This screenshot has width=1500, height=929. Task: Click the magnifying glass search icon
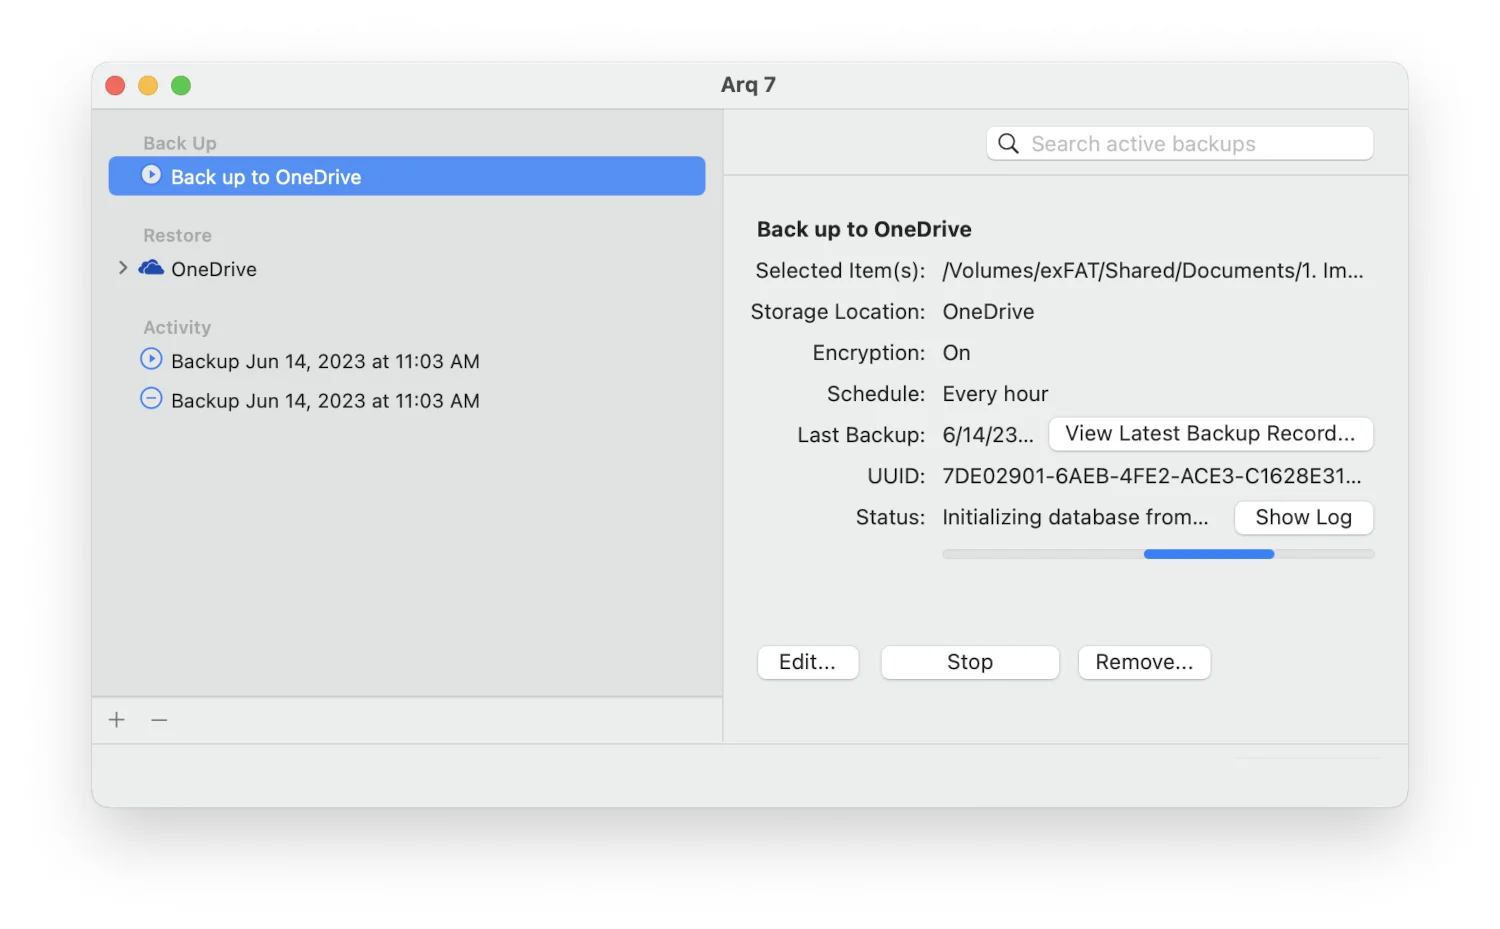click(1008, 144)
